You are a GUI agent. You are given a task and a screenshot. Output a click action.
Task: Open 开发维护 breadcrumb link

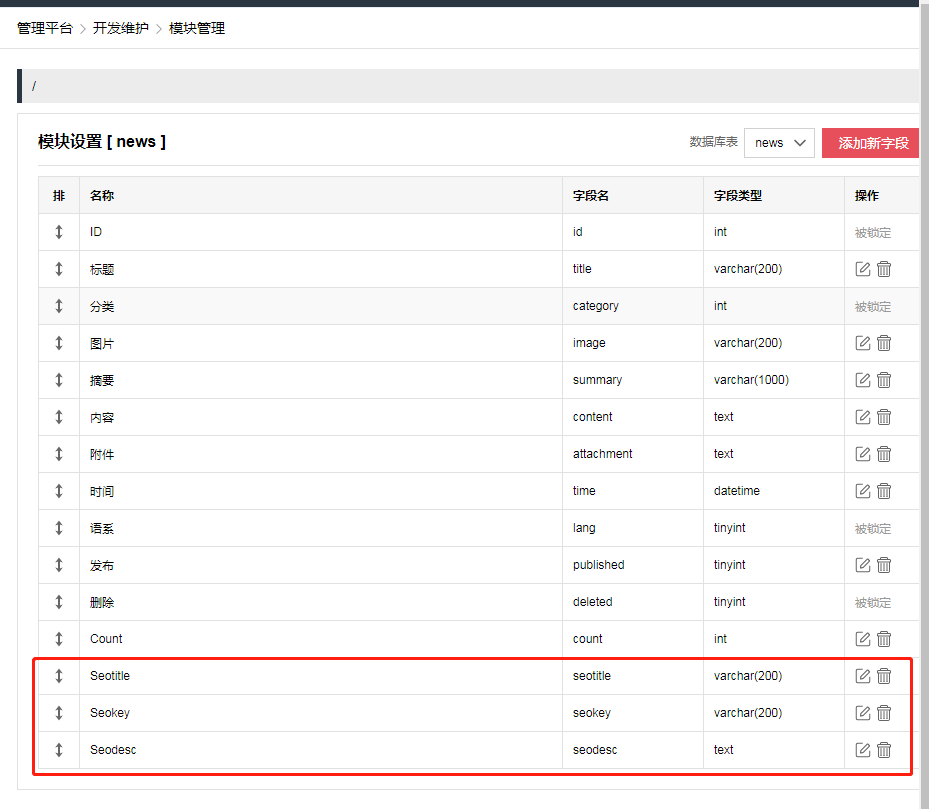click(x=121, y=28)
